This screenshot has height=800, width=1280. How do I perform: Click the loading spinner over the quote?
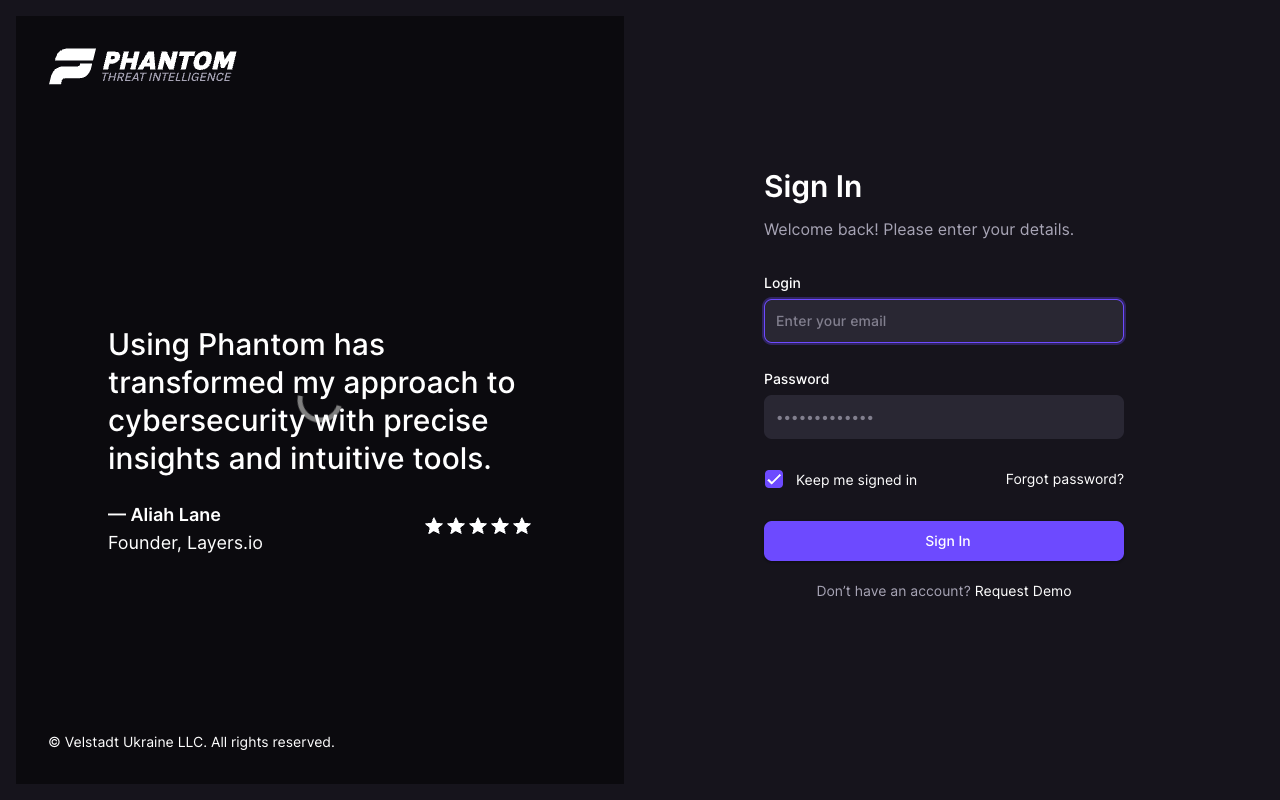[x=320, y=407]
